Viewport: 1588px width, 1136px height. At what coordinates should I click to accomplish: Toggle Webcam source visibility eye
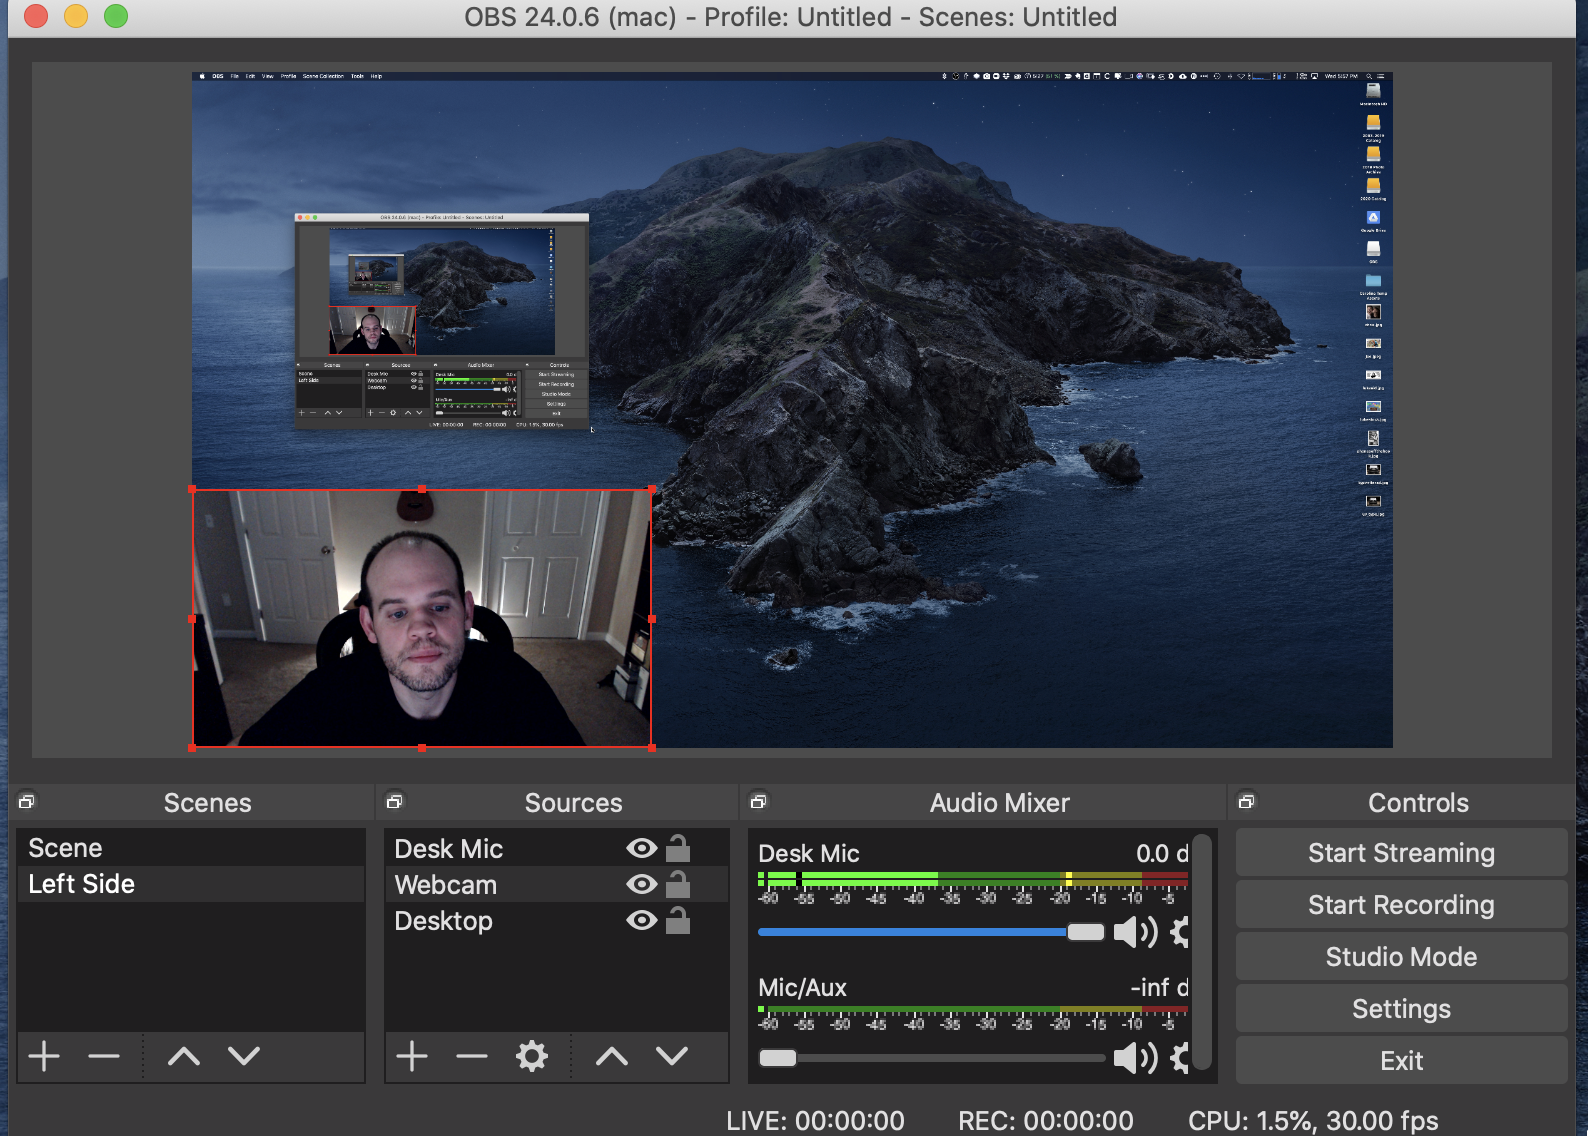(x=641, y=885)
